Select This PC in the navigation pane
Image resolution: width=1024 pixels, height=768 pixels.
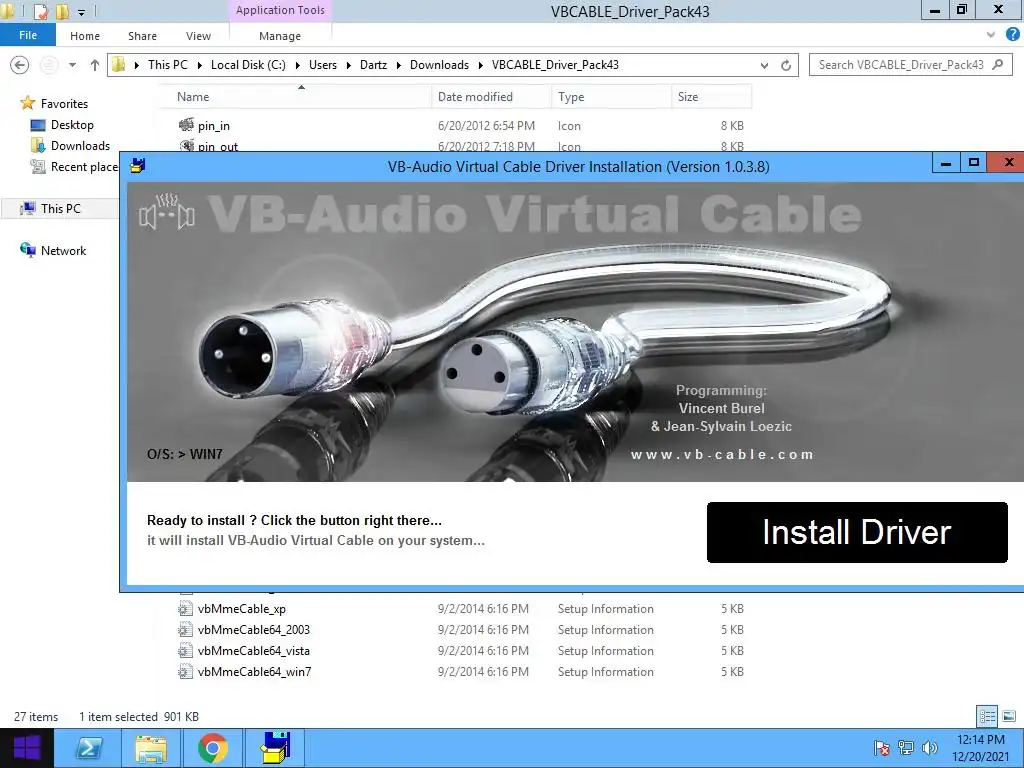tap(61, 208)
